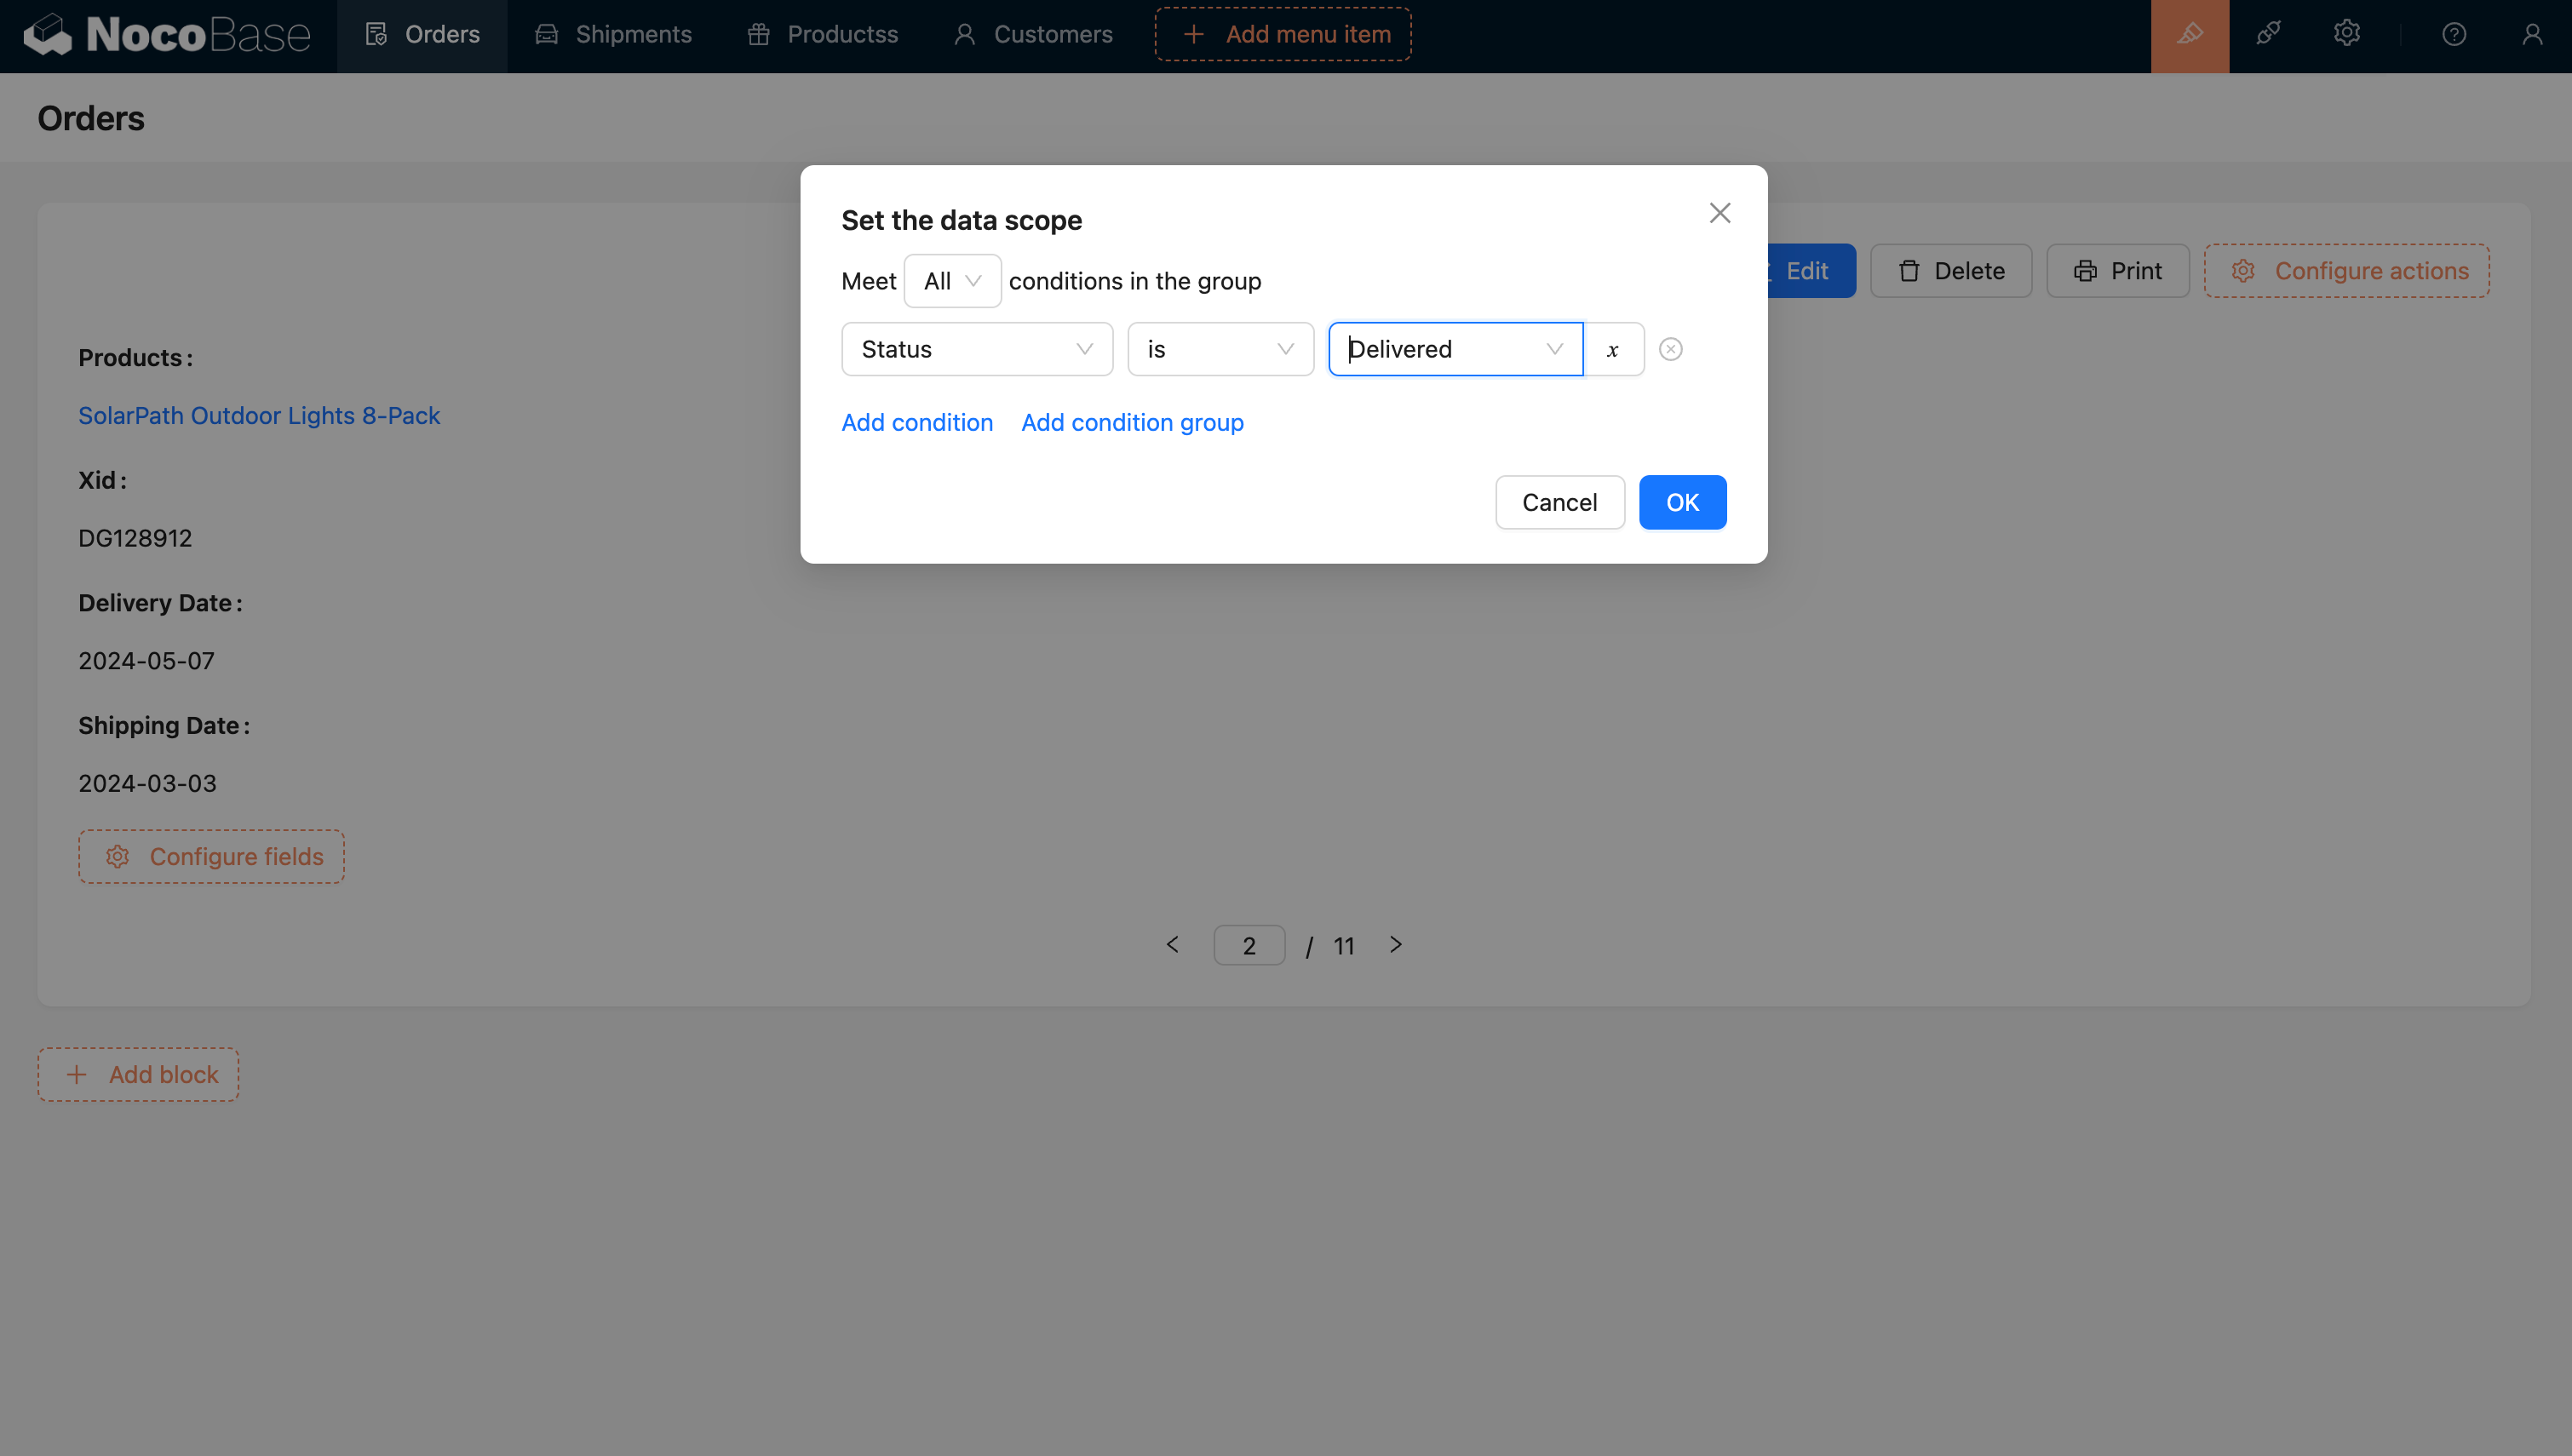This screenshot has height=1456, width=2572.
Task: Remove the Status condition with circle-x icon
Action: (1670, 349)
